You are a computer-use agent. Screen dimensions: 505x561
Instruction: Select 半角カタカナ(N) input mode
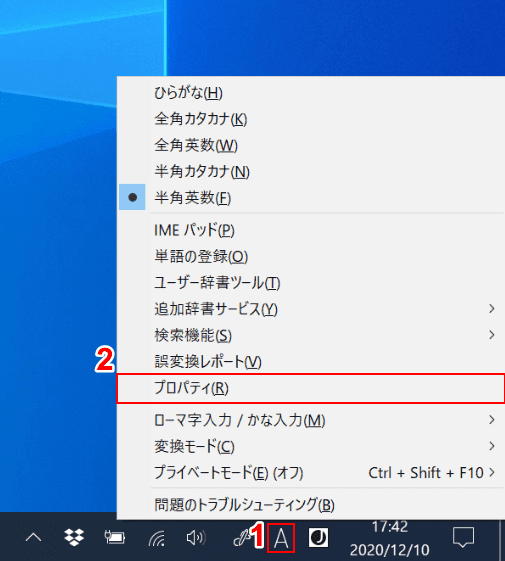(311, 171)
